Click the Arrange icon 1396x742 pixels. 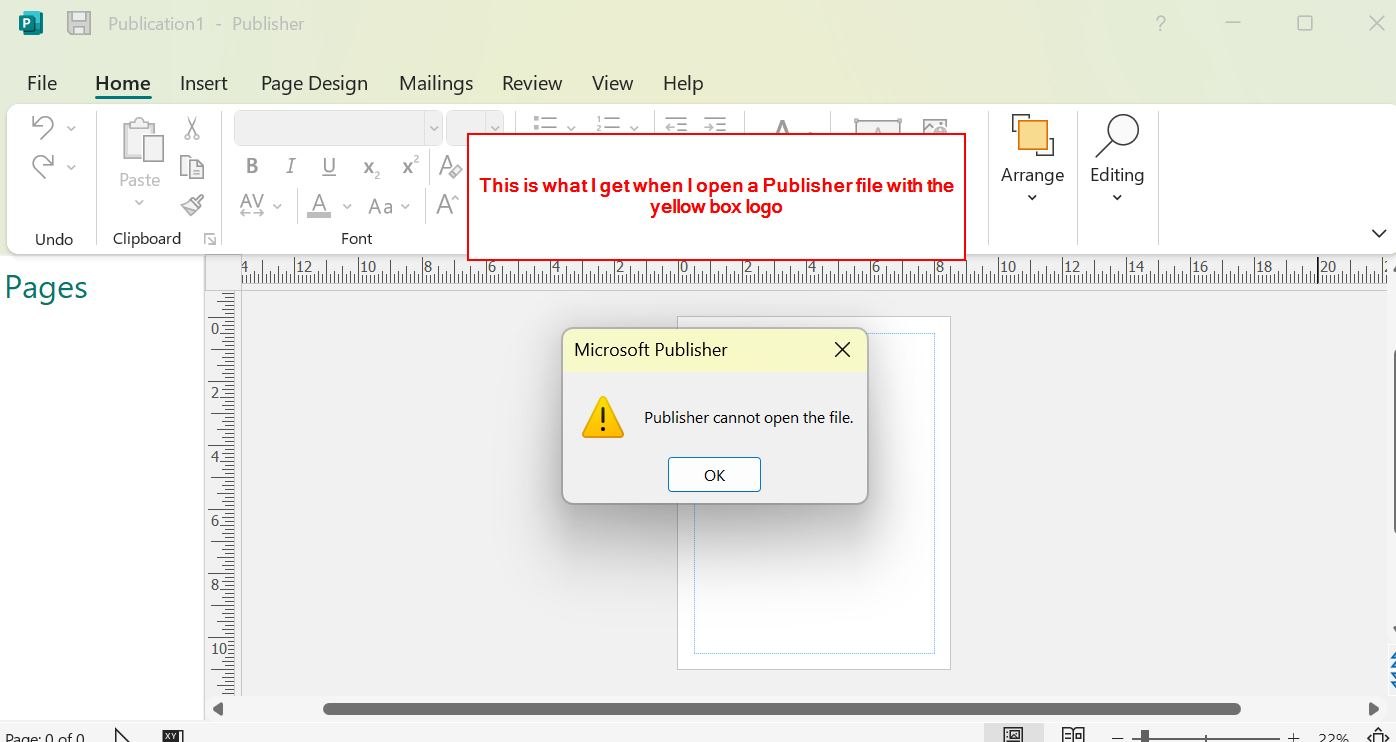pyautogui.click(x=1032, y=135)
